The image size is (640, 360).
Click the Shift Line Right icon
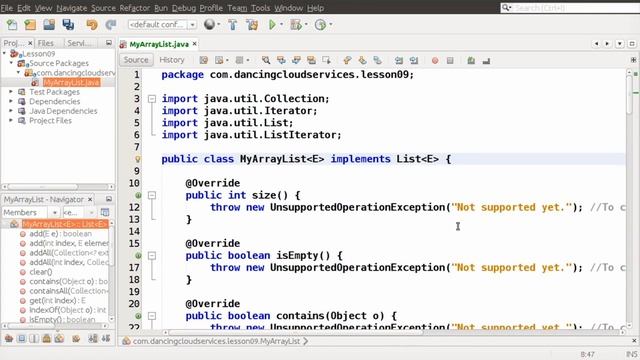click(414, 60)
